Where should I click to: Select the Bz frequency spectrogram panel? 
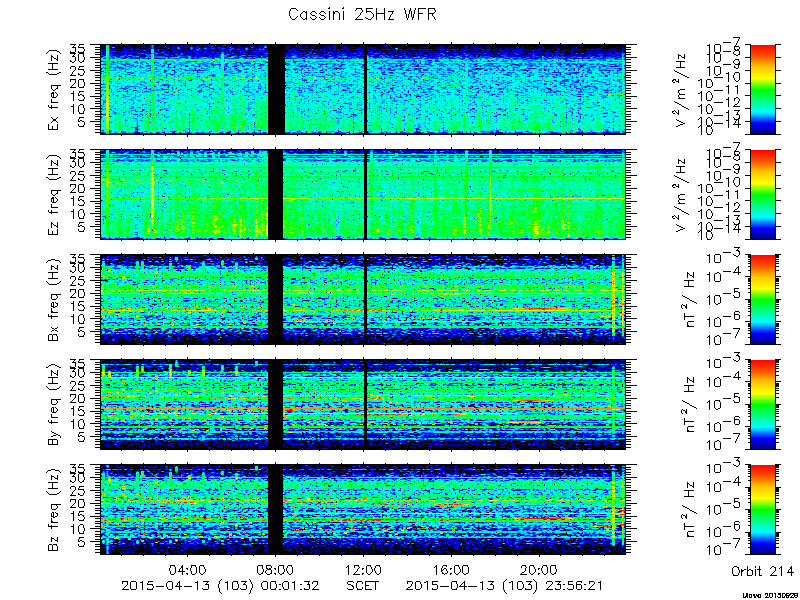363,509
